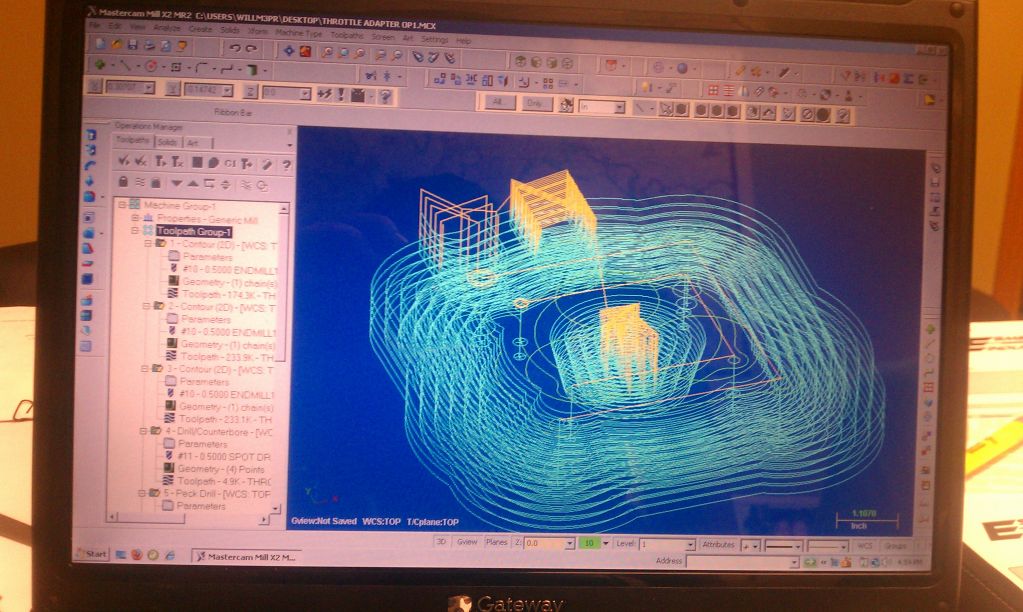Click the Verify selected operations icon
The image size is (1023, 612).
coord(213,162)
